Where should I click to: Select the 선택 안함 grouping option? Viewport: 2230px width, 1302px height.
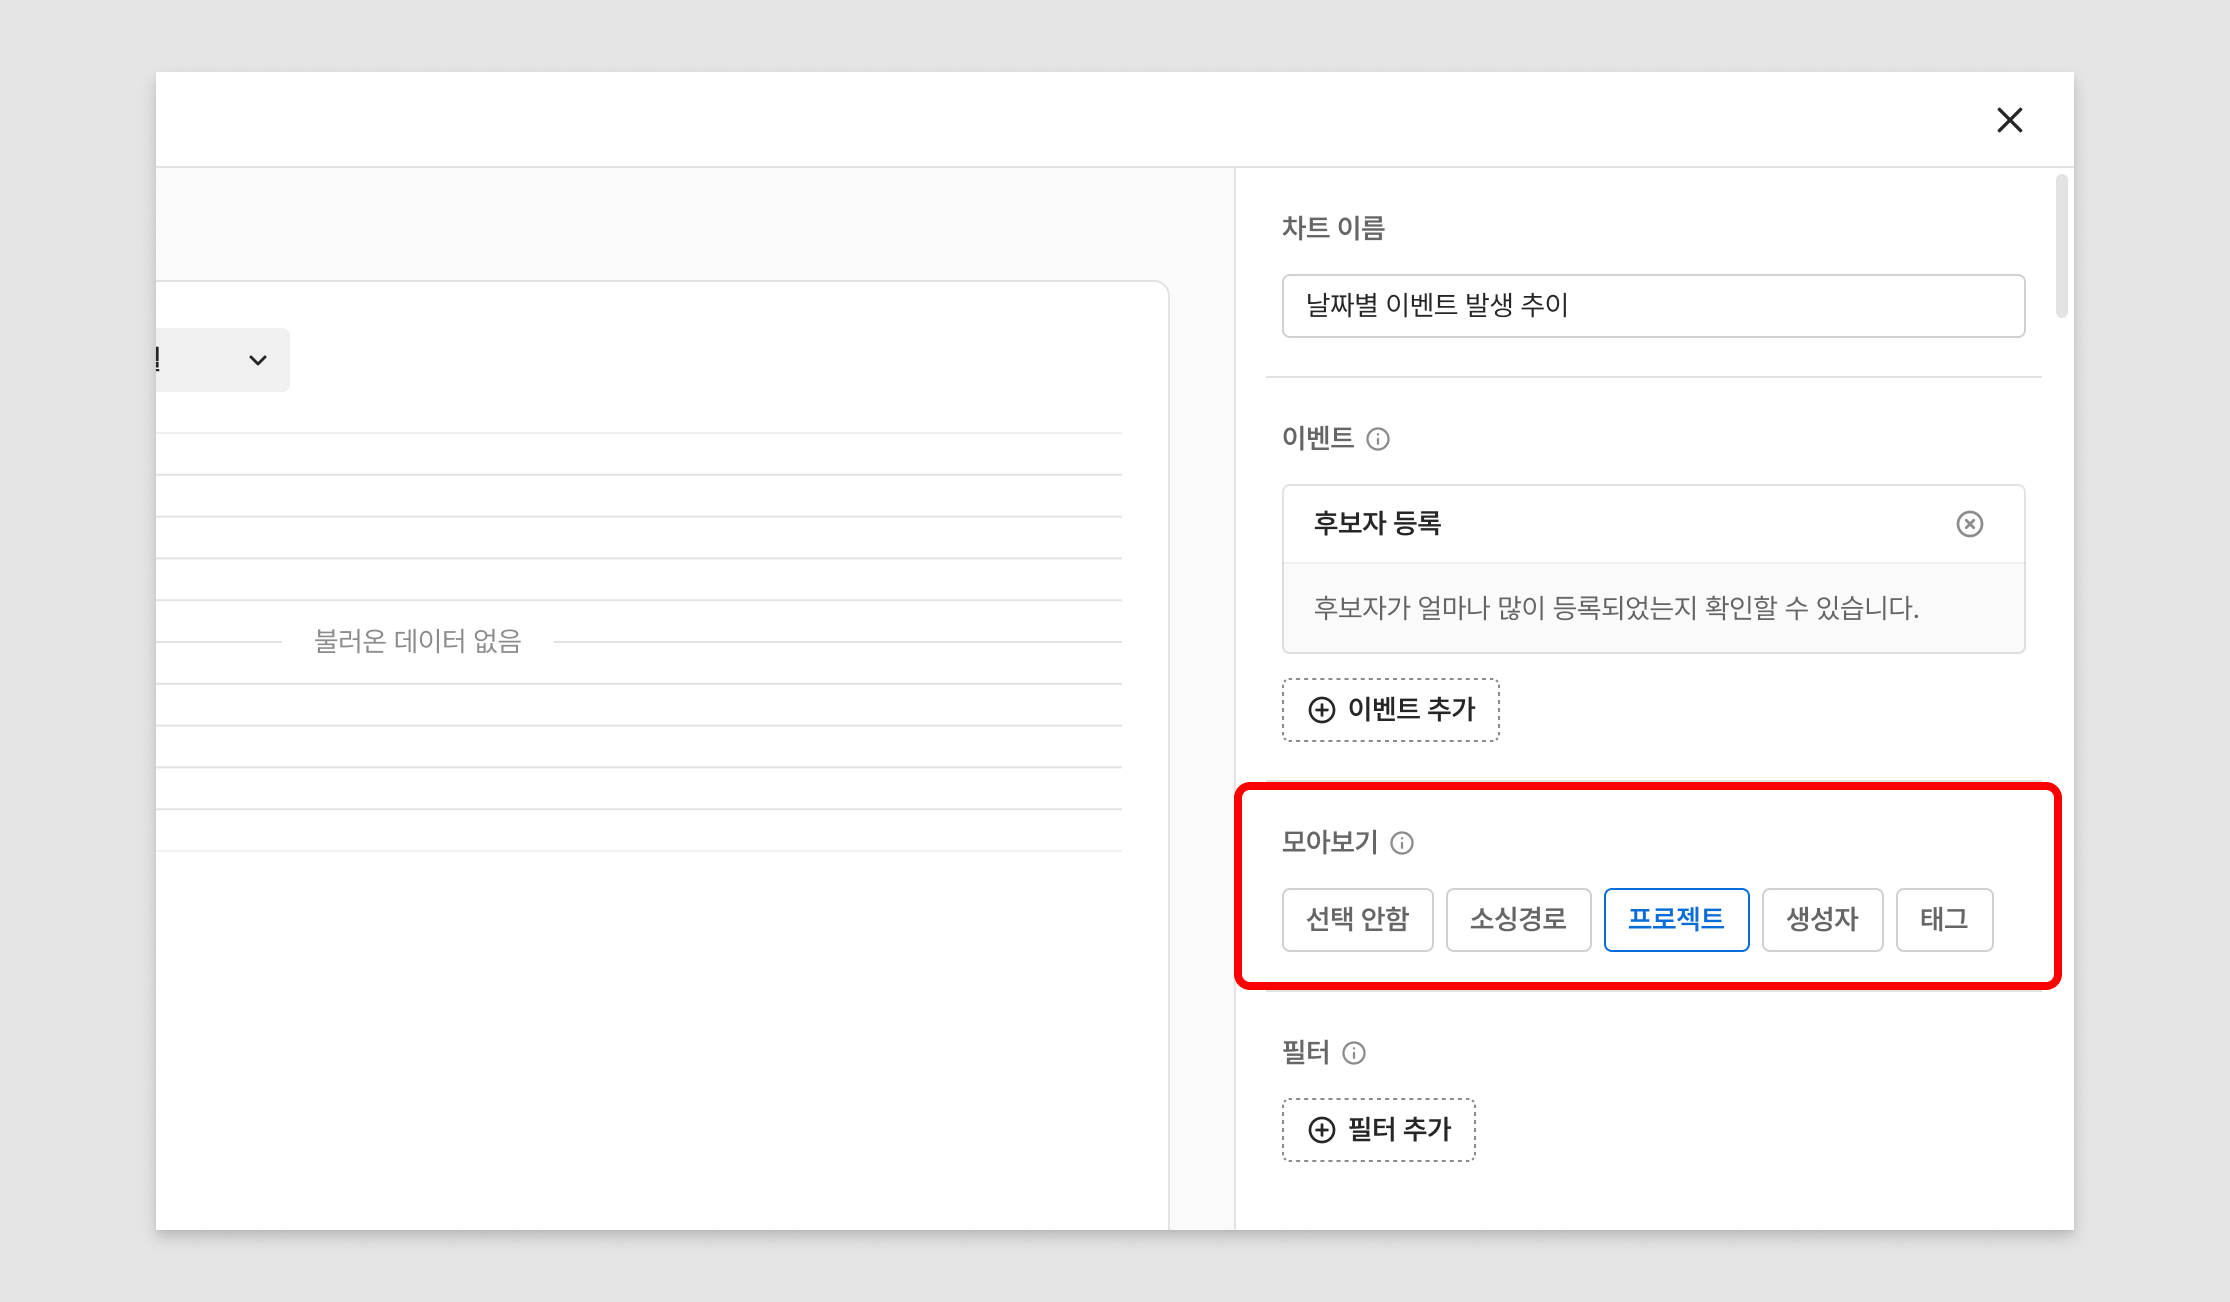[x=1357, y=919]
